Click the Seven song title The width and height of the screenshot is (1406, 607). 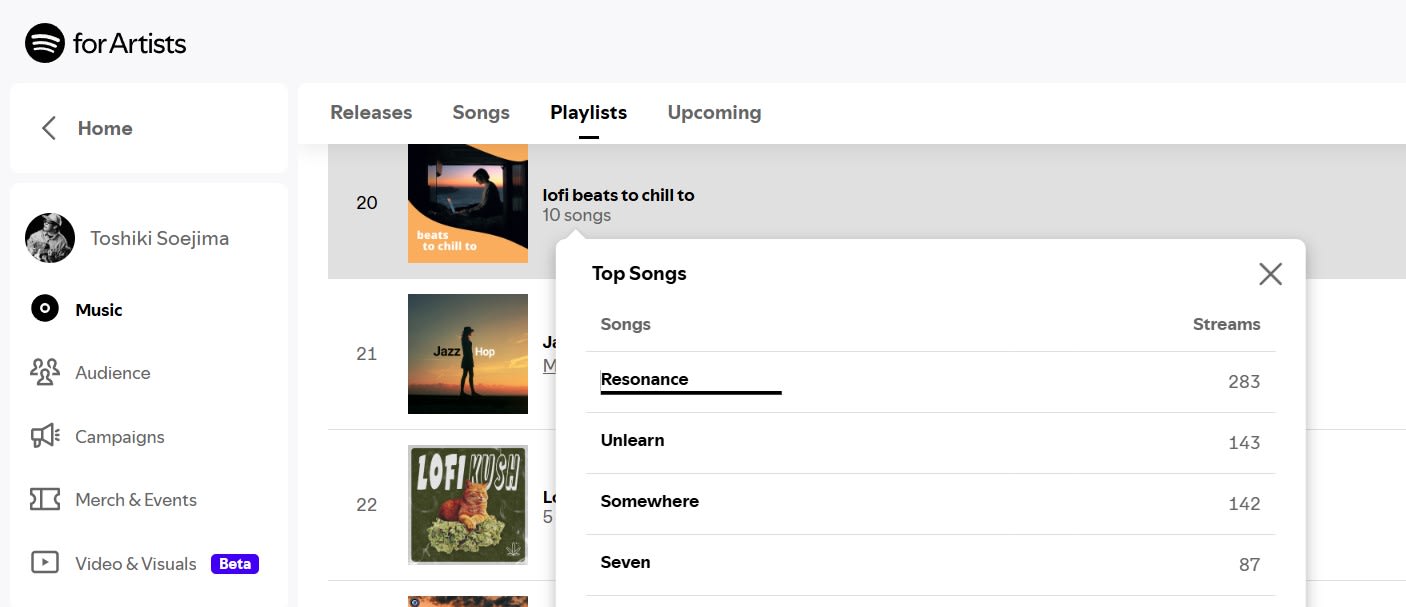[625, 562]
